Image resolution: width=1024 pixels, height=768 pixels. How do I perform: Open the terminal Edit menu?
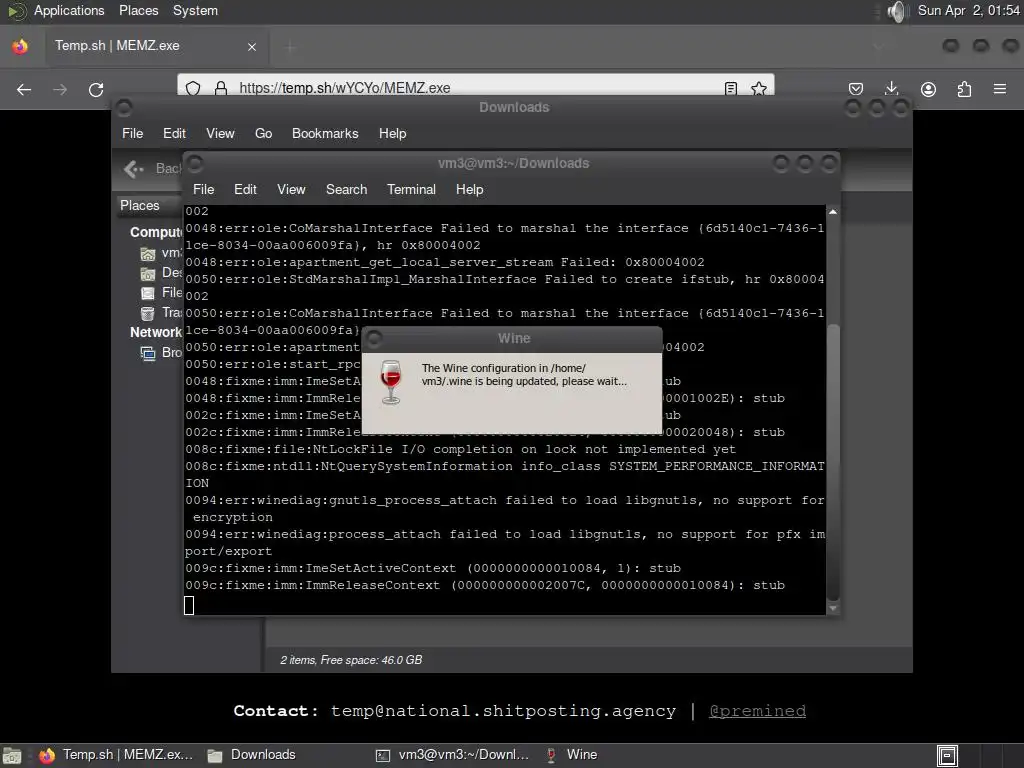coord(246,189)
